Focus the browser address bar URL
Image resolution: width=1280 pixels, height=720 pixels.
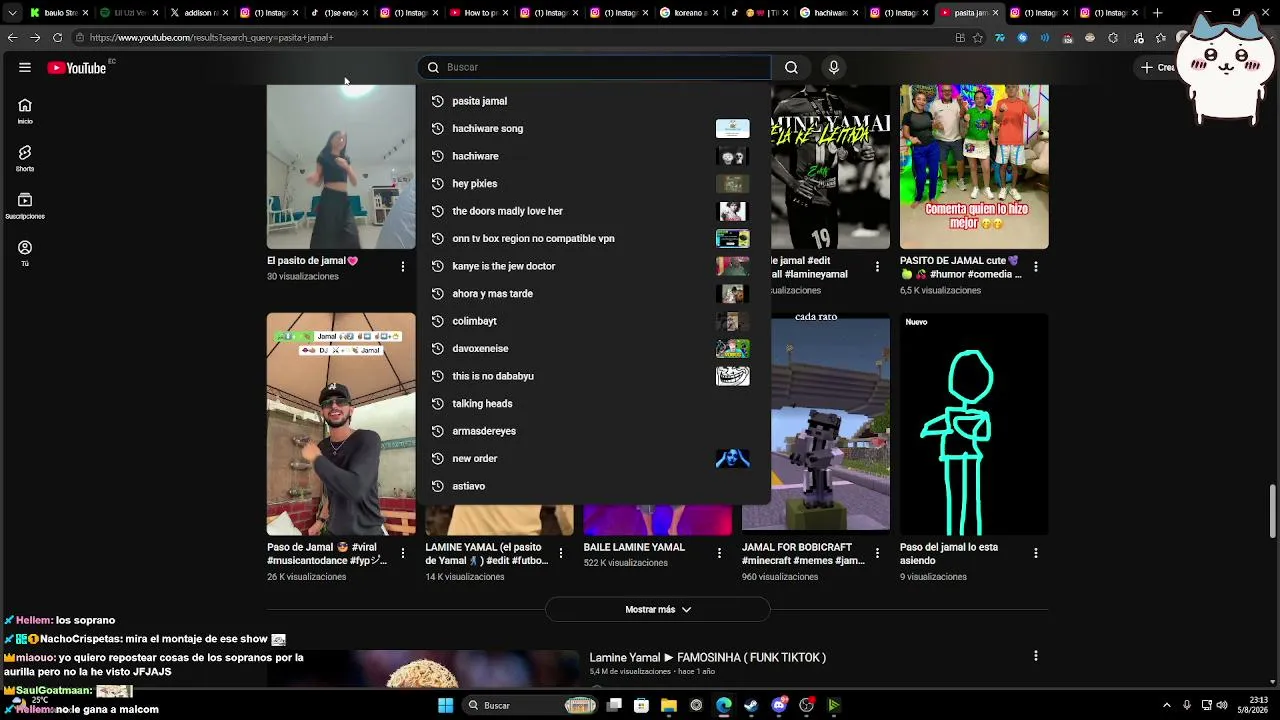pos(211,38)
